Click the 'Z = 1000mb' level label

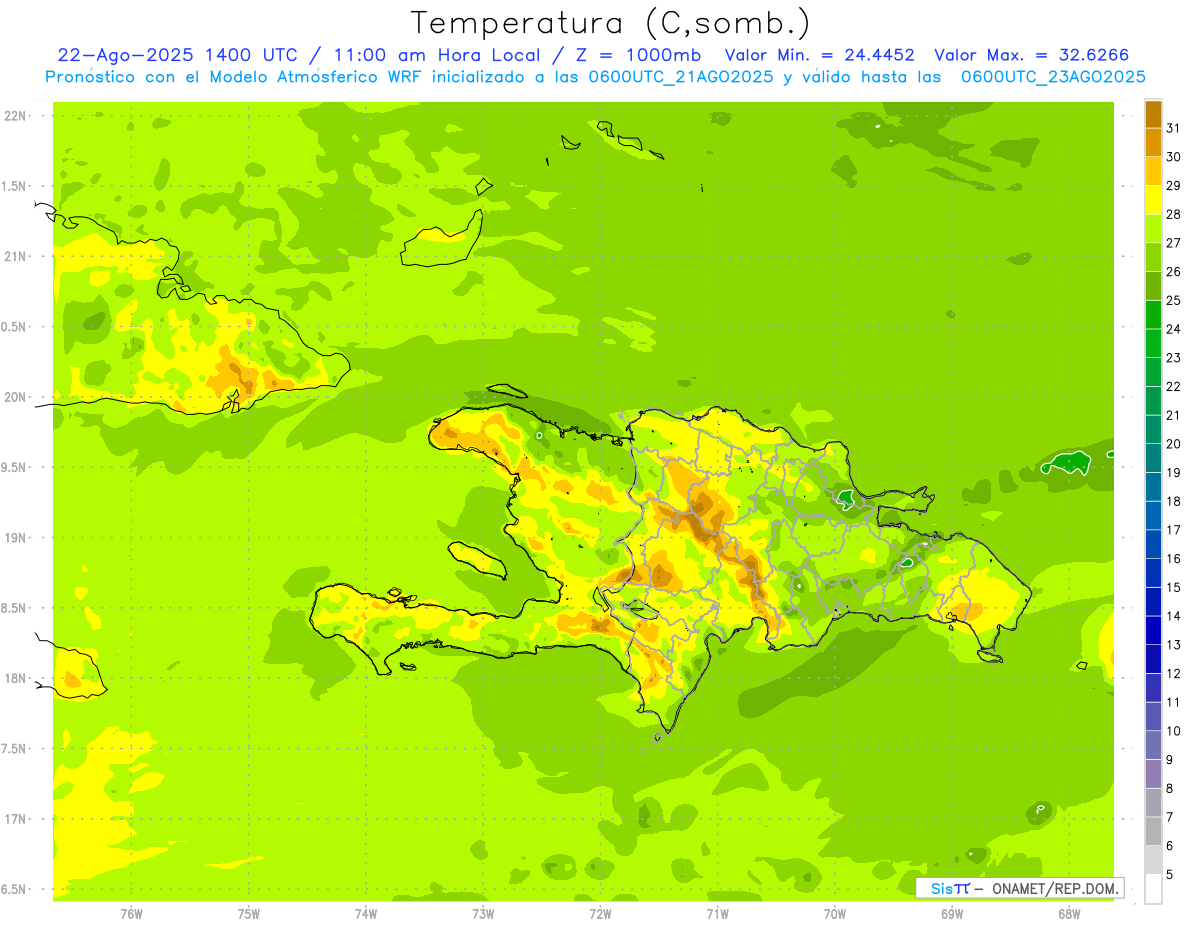[x=637, y=55]
